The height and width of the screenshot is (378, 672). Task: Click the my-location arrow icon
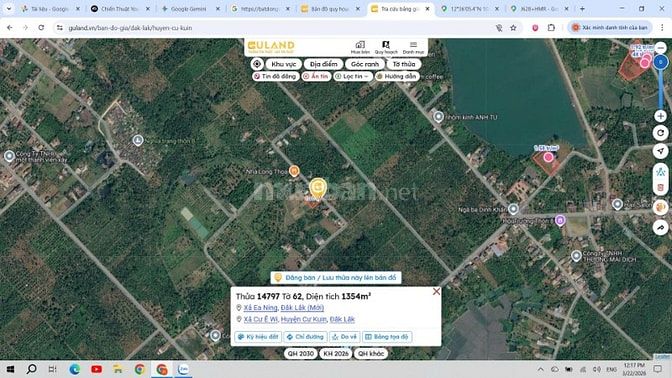[x=660, y=151]
